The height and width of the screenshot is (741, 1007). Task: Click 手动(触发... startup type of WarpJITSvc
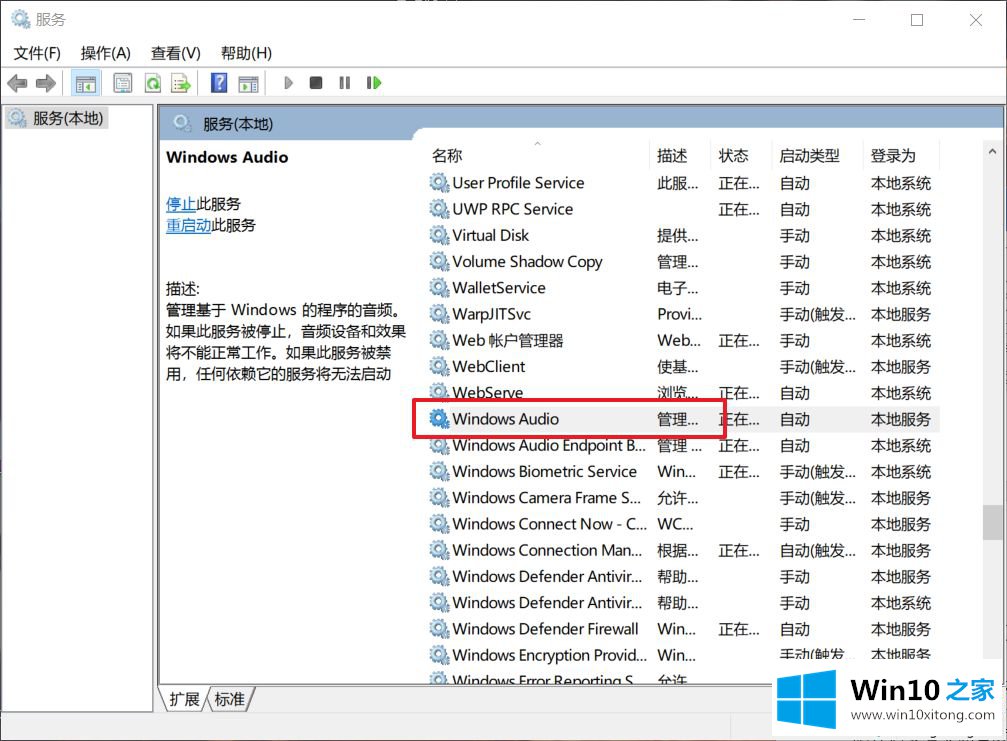pos(818,315)
